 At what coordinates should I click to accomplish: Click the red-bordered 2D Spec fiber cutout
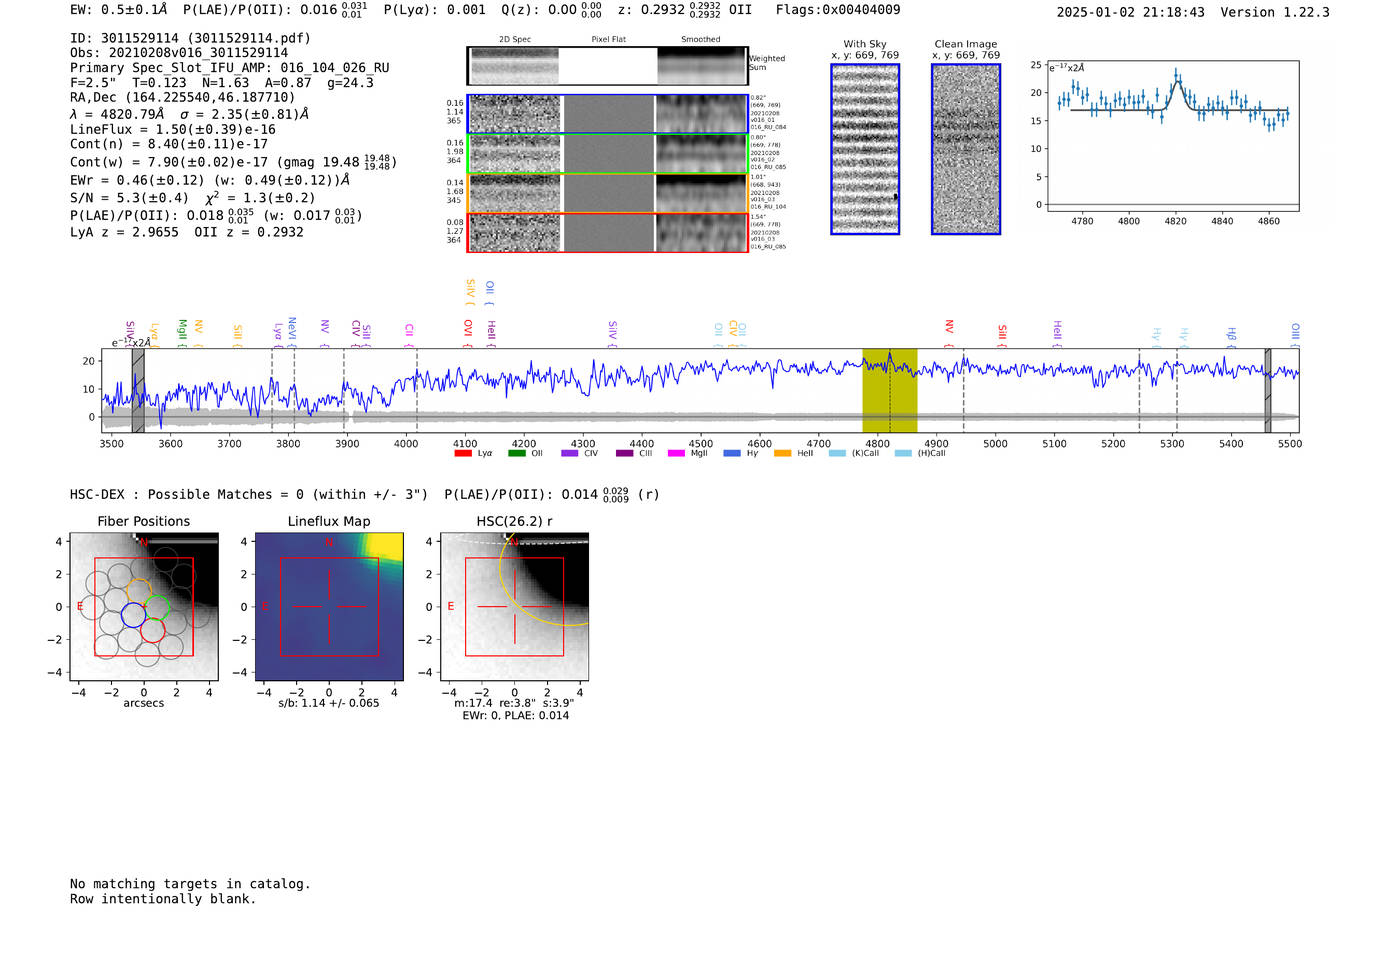point(515,233)
